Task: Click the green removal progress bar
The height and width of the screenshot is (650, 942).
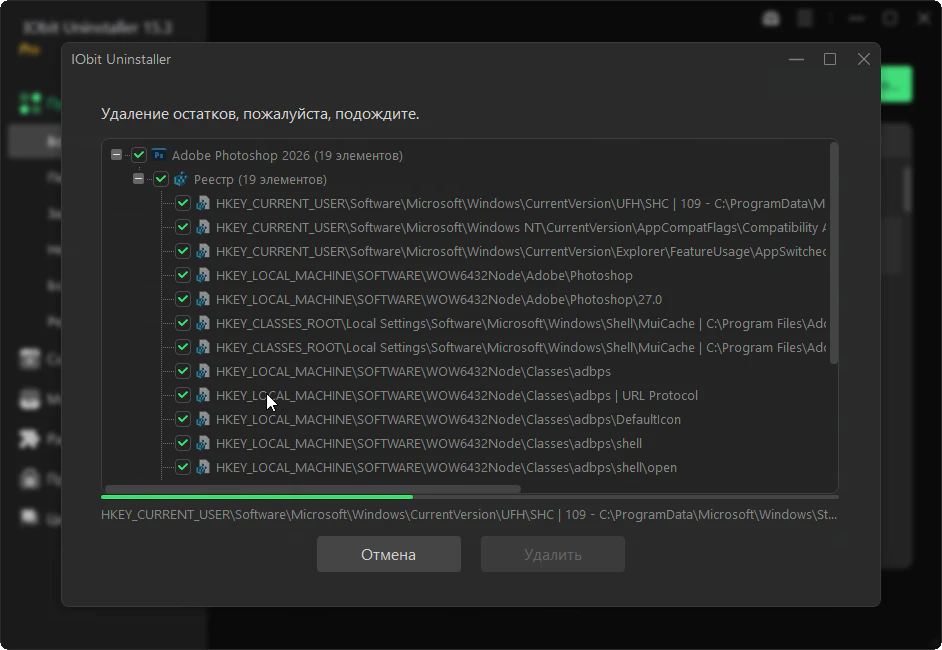Action: click(x=257, y=497)
